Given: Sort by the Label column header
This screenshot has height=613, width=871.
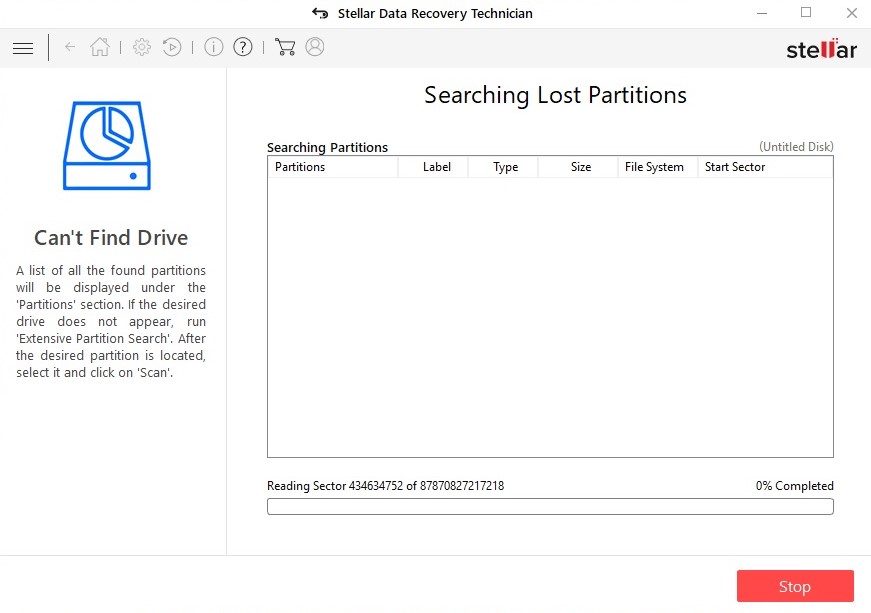Looking at the screenshot, I should (x=433, y=167).
